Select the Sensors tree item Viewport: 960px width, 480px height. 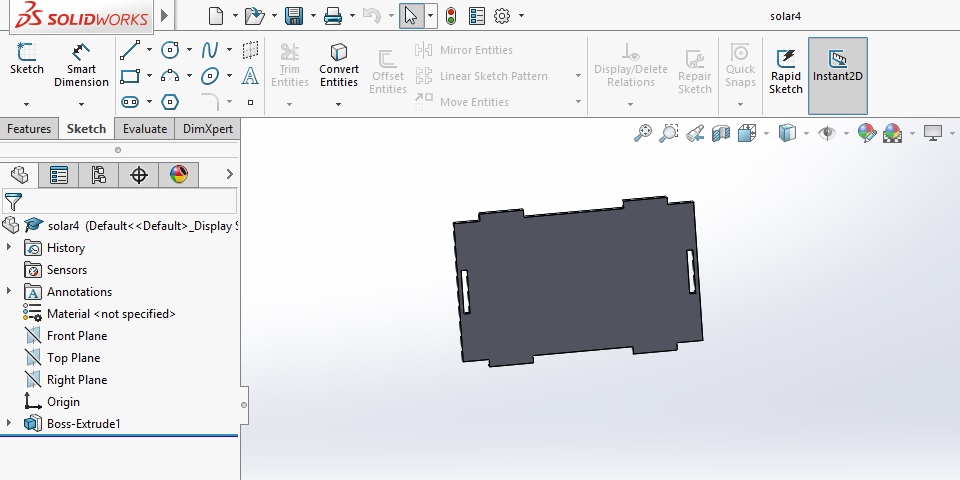click(67, 269)
